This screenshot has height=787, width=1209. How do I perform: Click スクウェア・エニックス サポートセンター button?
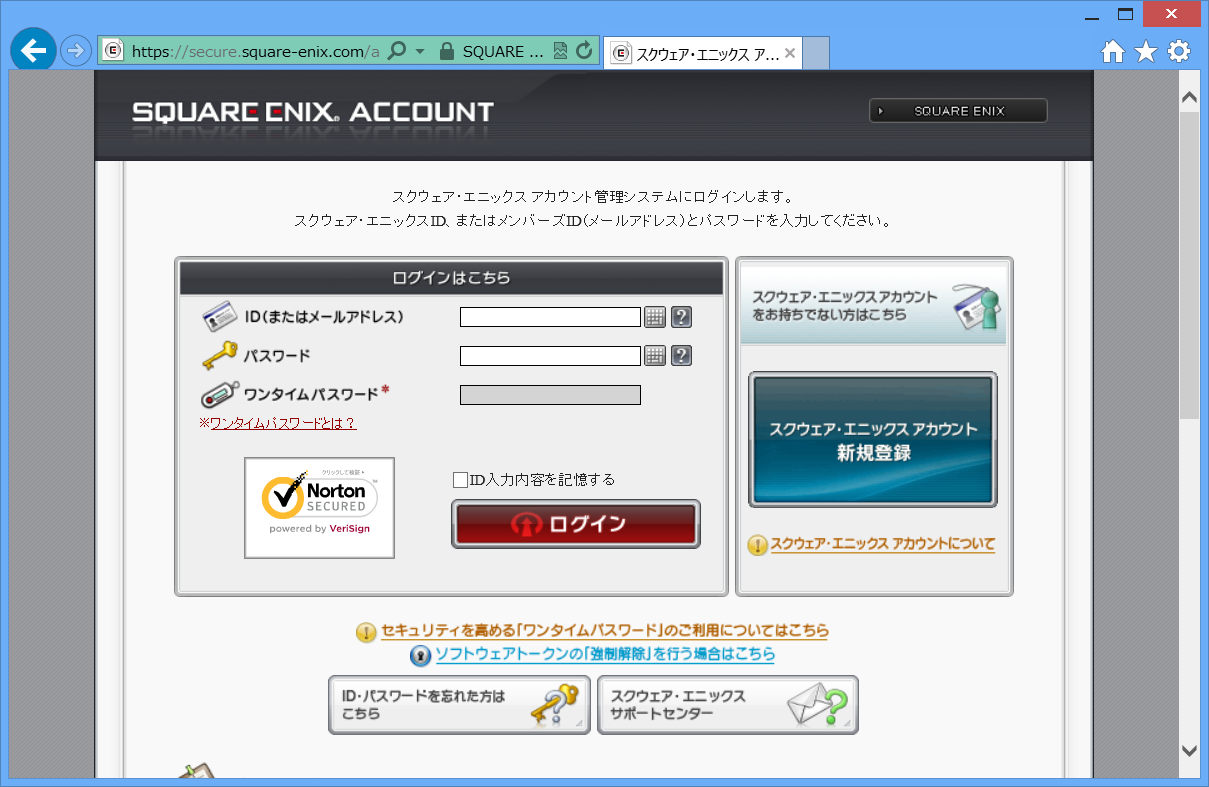(x=728, y=705)
